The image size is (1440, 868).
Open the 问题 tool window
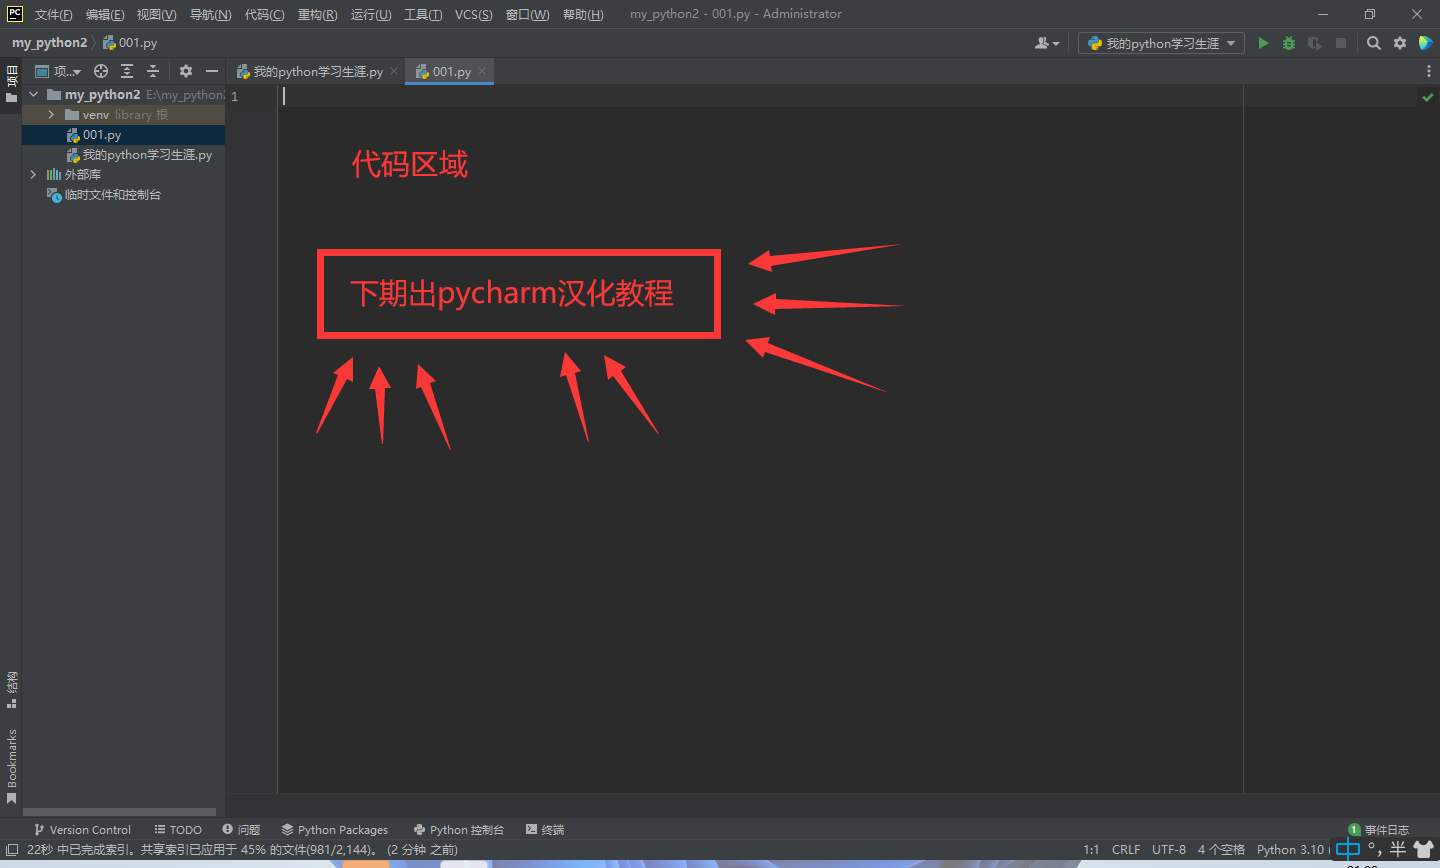pyautogui.click(x=241, y=830)
